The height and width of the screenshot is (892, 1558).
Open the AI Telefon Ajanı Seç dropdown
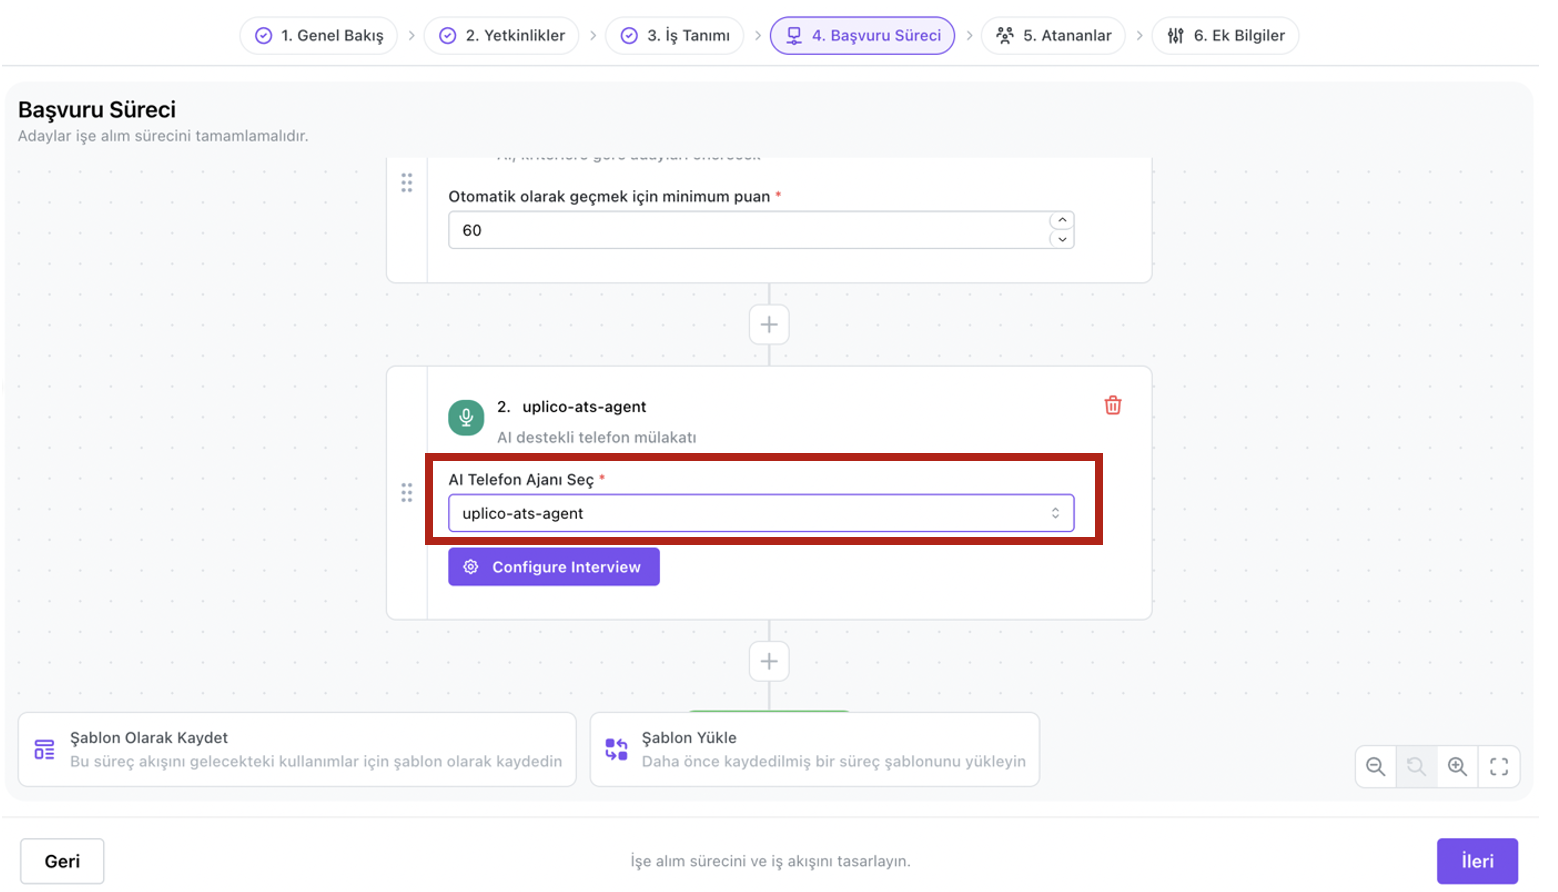click(x=760, y=514)
